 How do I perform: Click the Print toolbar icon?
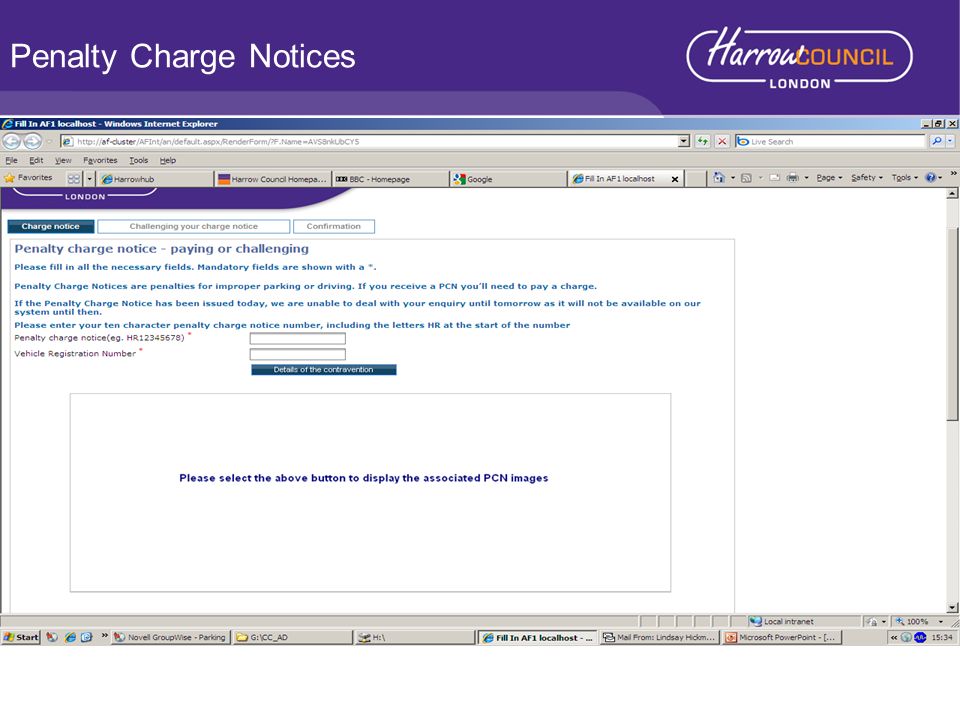tap(793, 178)
